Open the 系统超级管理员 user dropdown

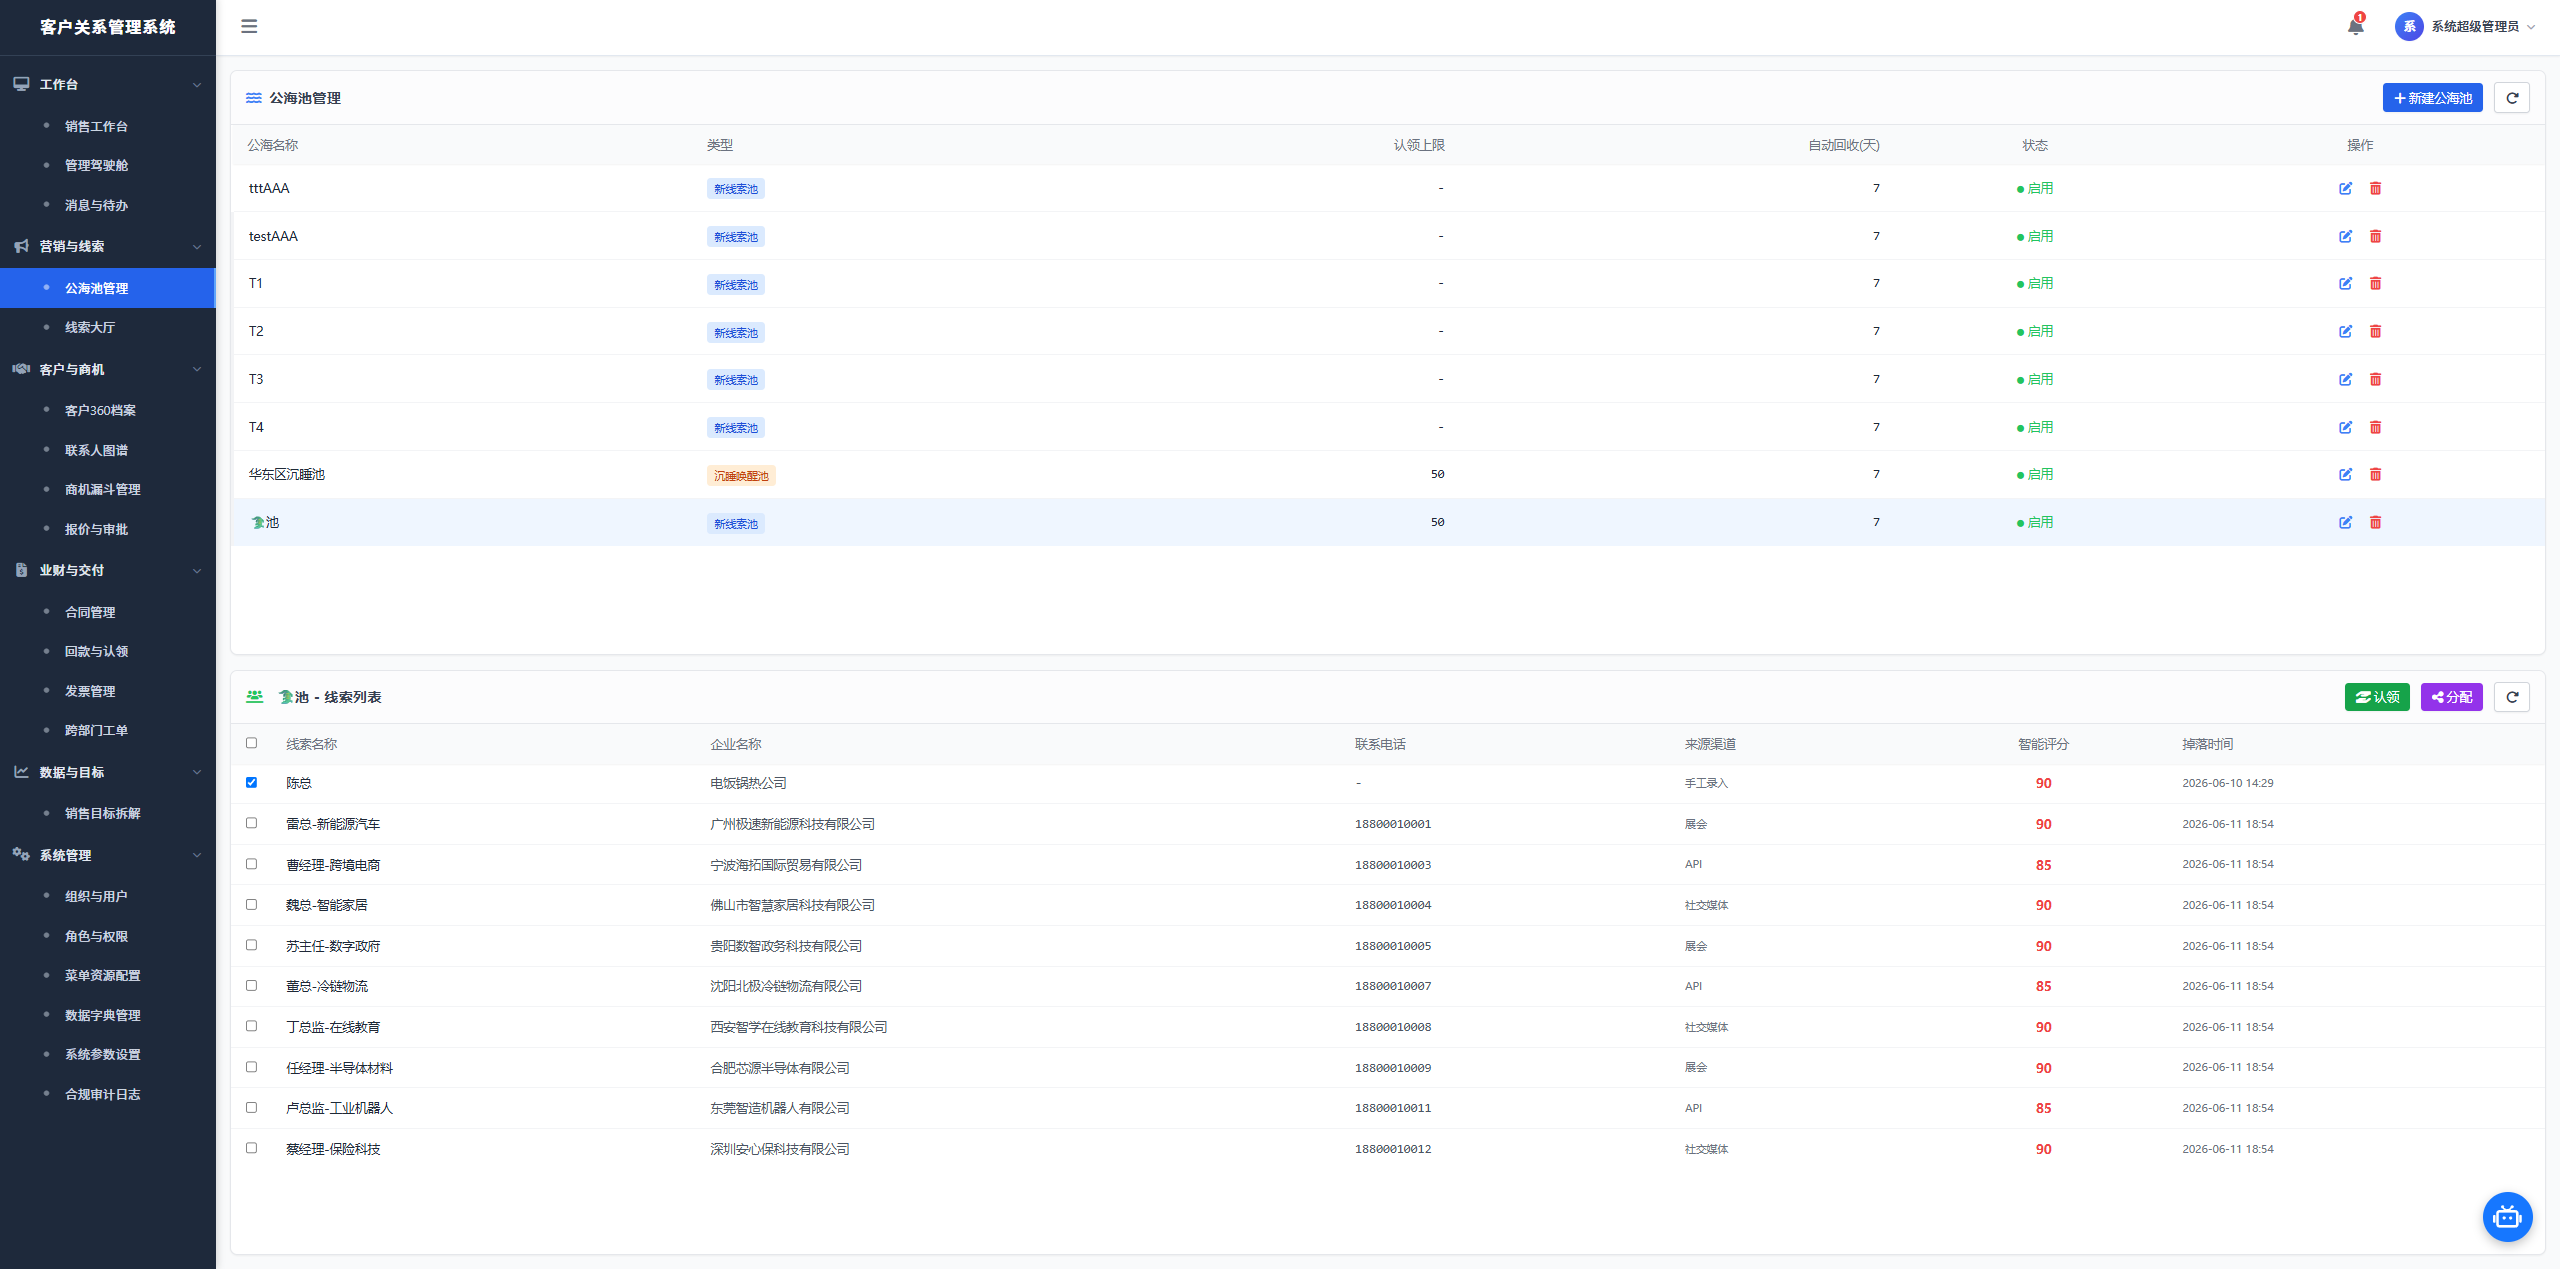2465,27
